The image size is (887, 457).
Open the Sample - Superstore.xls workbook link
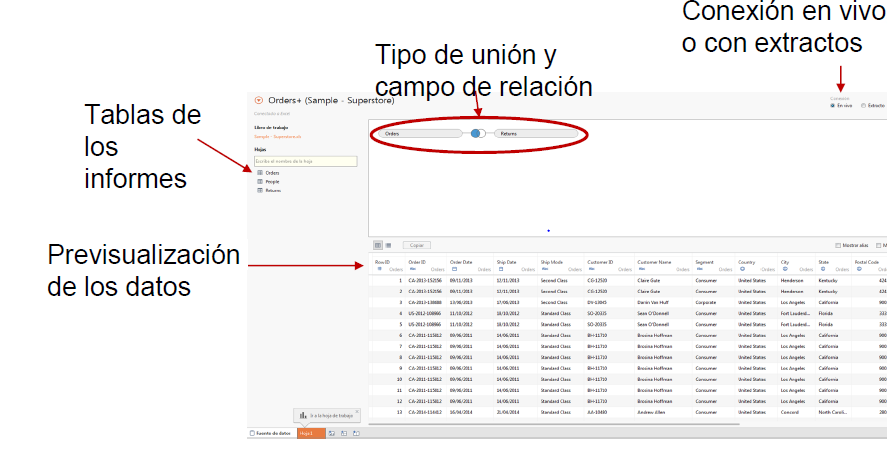[278, 137]
